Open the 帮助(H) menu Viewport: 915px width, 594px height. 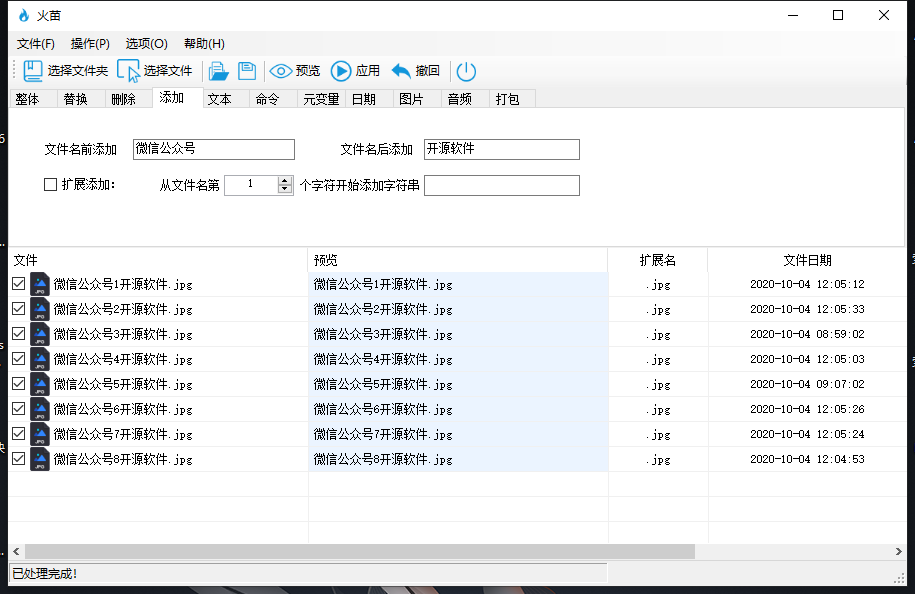pos(204,44)
